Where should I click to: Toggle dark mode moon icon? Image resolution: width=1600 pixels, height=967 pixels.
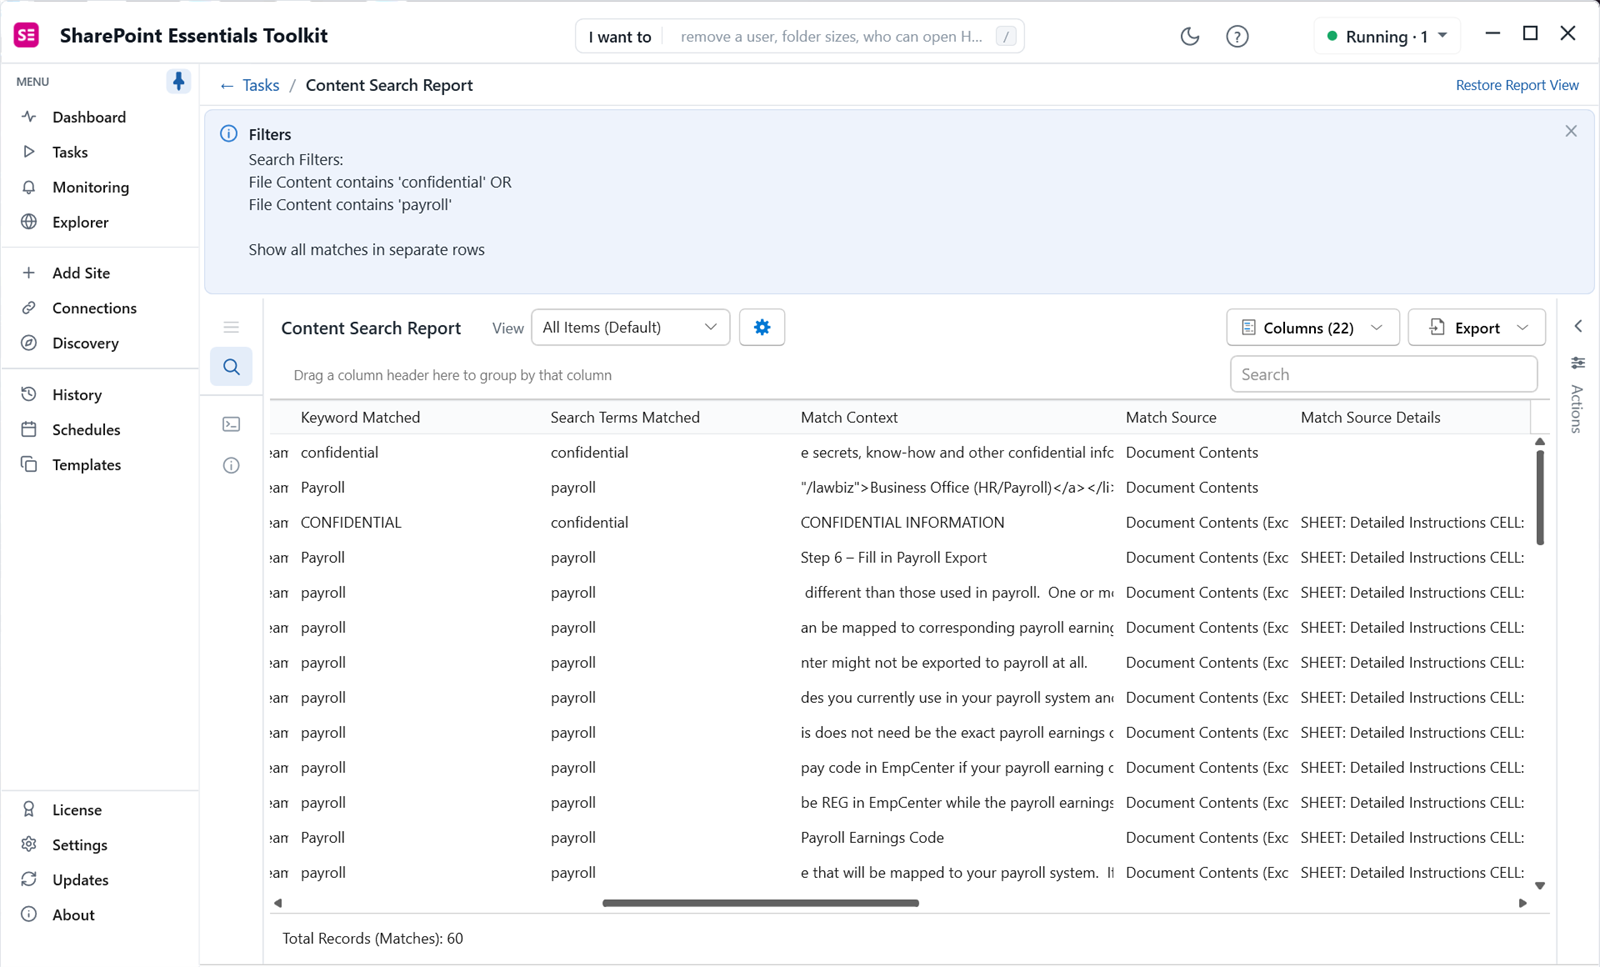click(x=1189, y=36)
